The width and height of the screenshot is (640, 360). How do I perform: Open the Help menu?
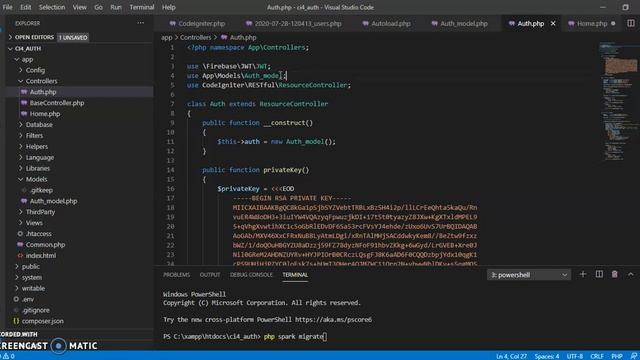[x=169, y=7]
